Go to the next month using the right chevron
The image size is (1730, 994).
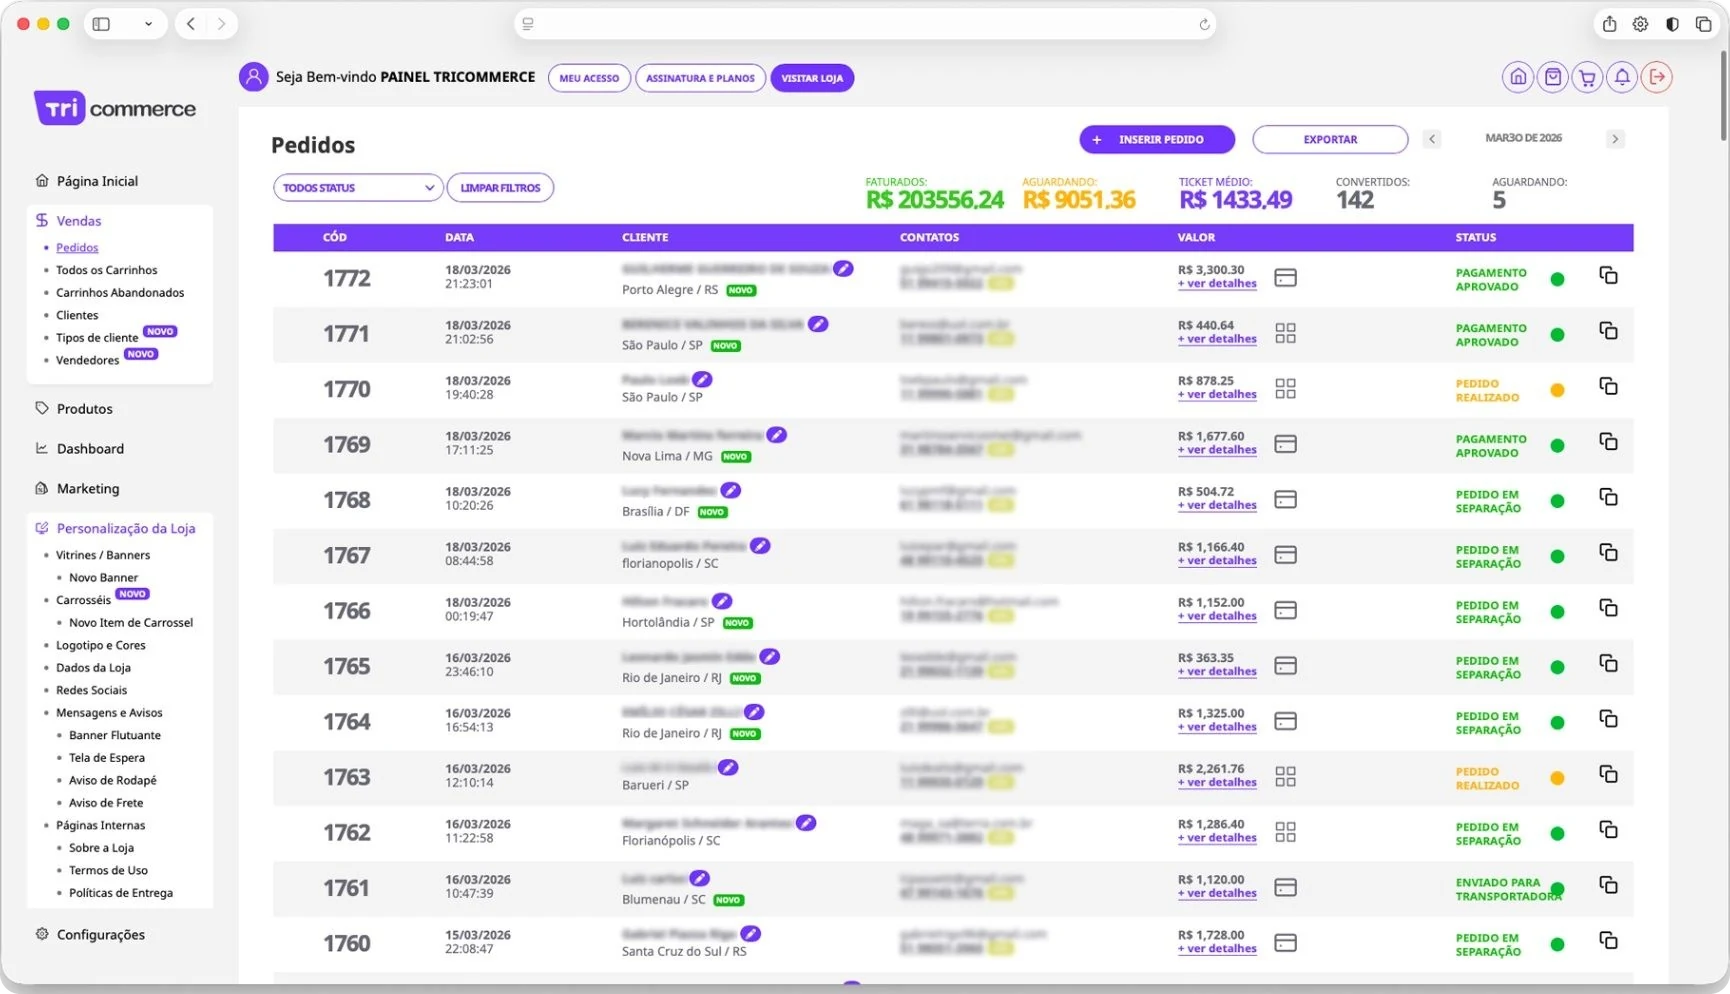tap(1614, 139)
